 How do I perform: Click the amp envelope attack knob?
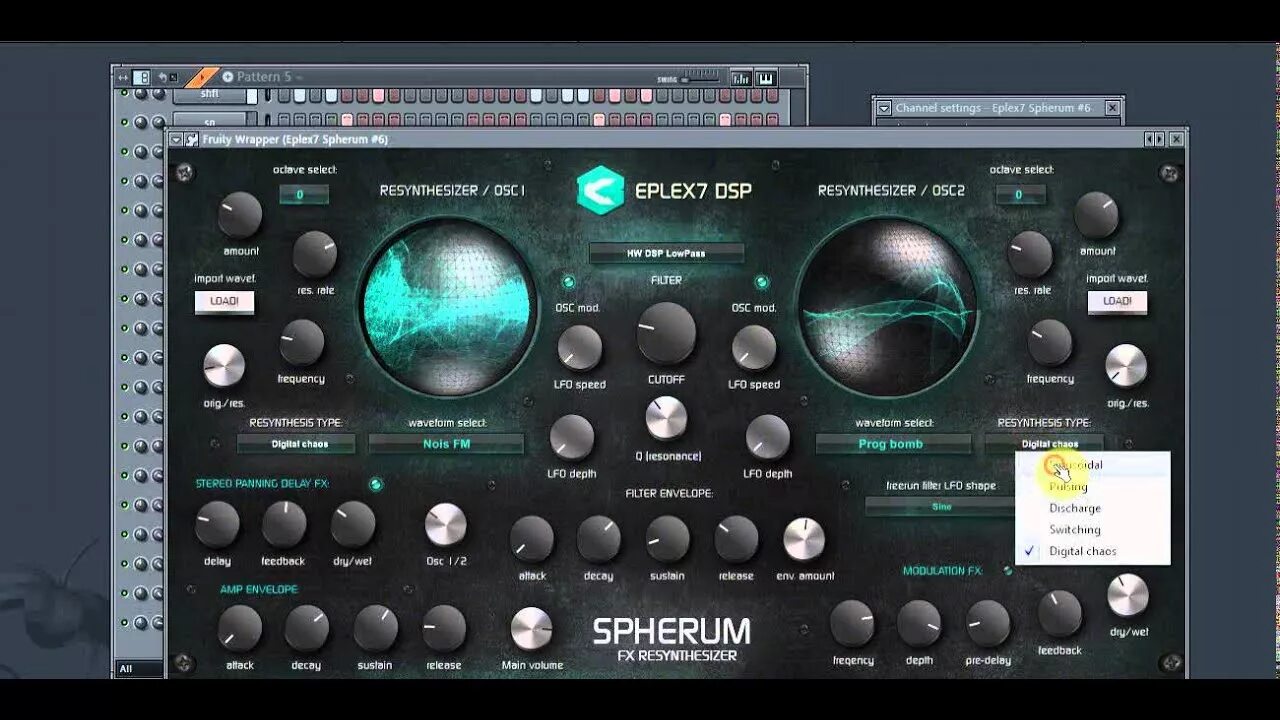tap(240, 628)
